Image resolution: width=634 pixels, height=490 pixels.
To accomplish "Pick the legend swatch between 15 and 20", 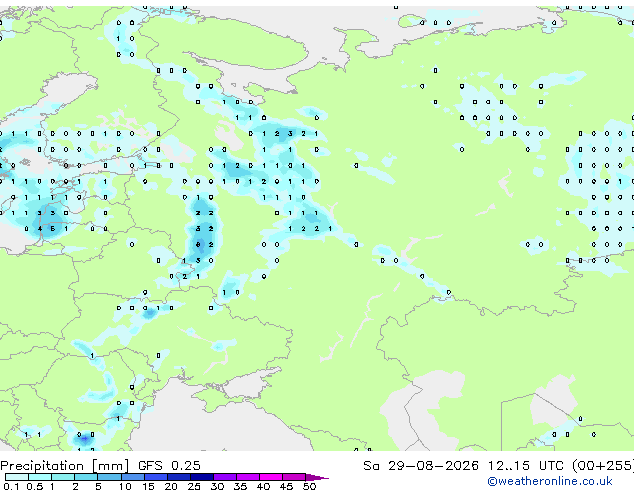I will pyautogui.click(x=156, y=477).
